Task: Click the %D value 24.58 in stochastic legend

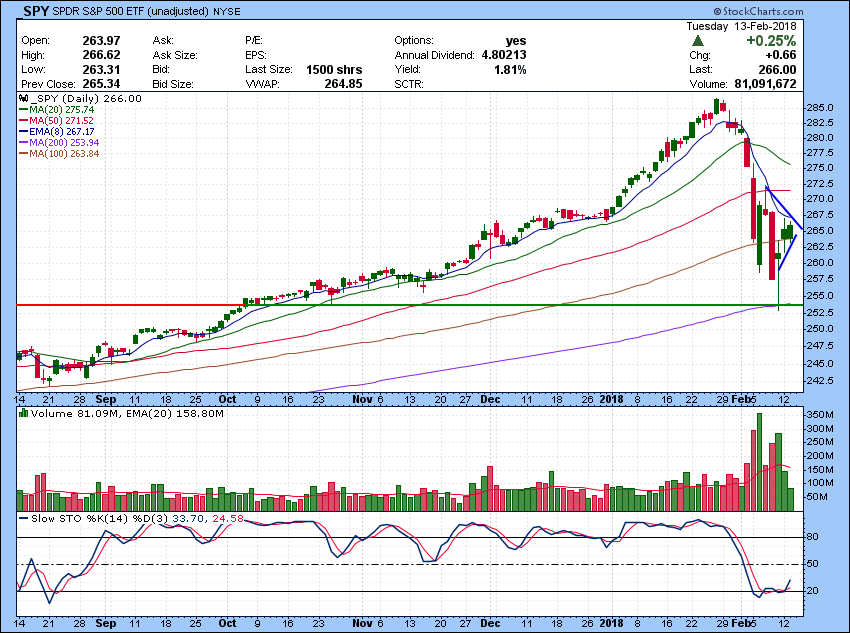Action: tap(228, 519)
